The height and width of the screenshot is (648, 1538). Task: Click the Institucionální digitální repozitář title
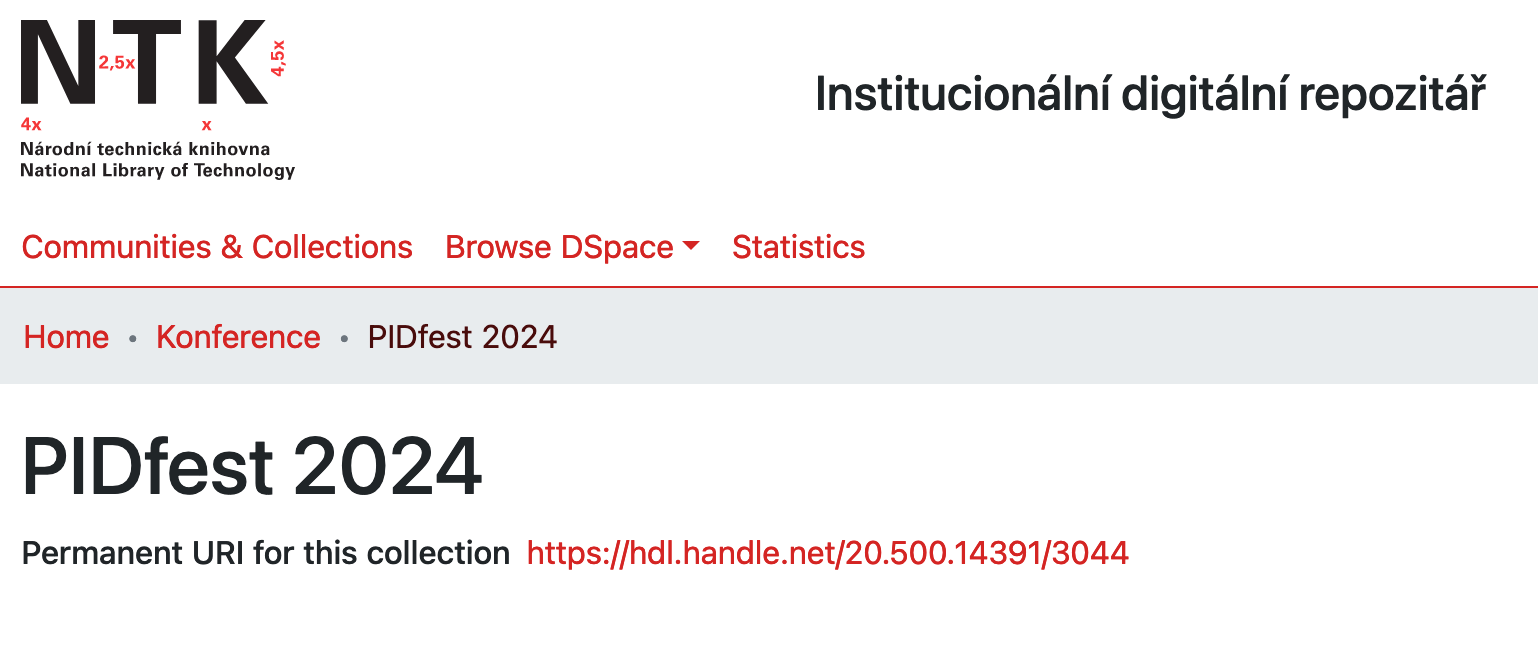[1150, 95]
